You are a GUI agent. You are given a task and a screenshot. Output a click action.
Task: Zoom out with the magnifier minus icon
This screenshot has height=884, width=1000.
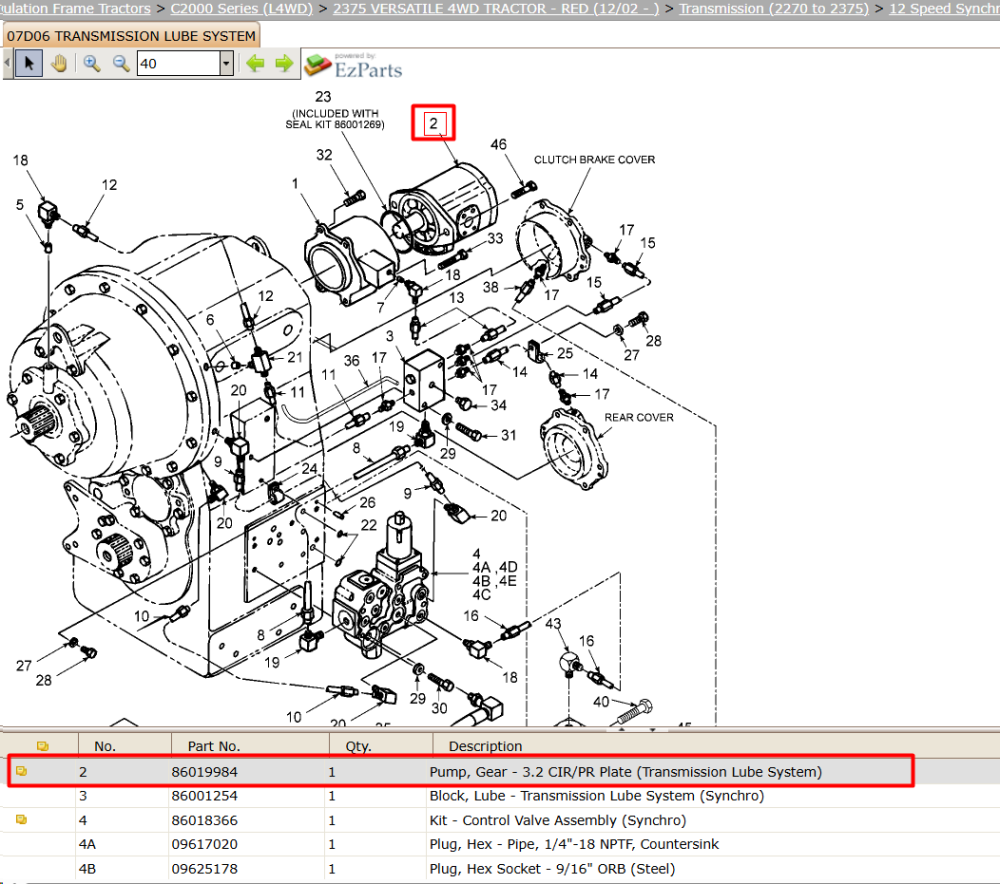click(x=121, y=63)
